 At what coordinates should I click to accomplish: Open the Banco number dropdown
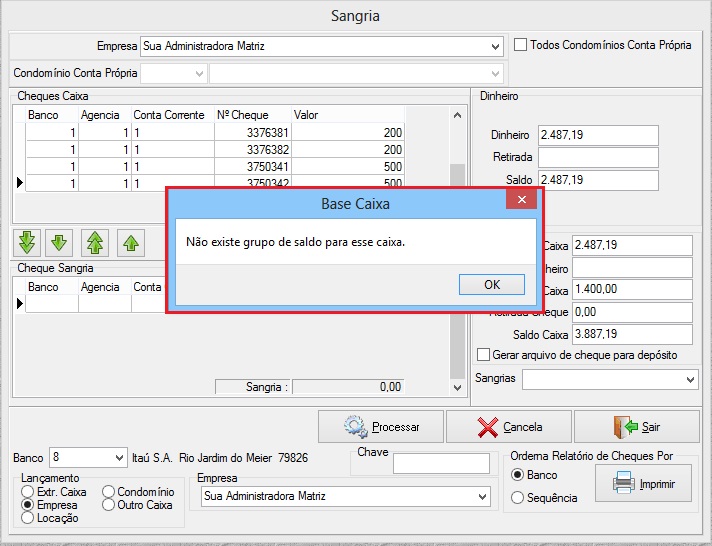(x=121, y=458)
